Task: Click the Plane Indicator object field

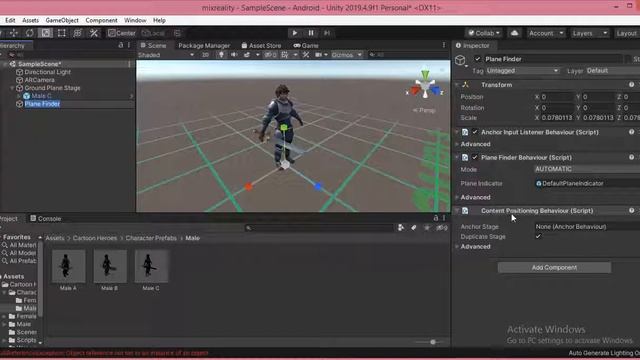Action: (587, 183)
